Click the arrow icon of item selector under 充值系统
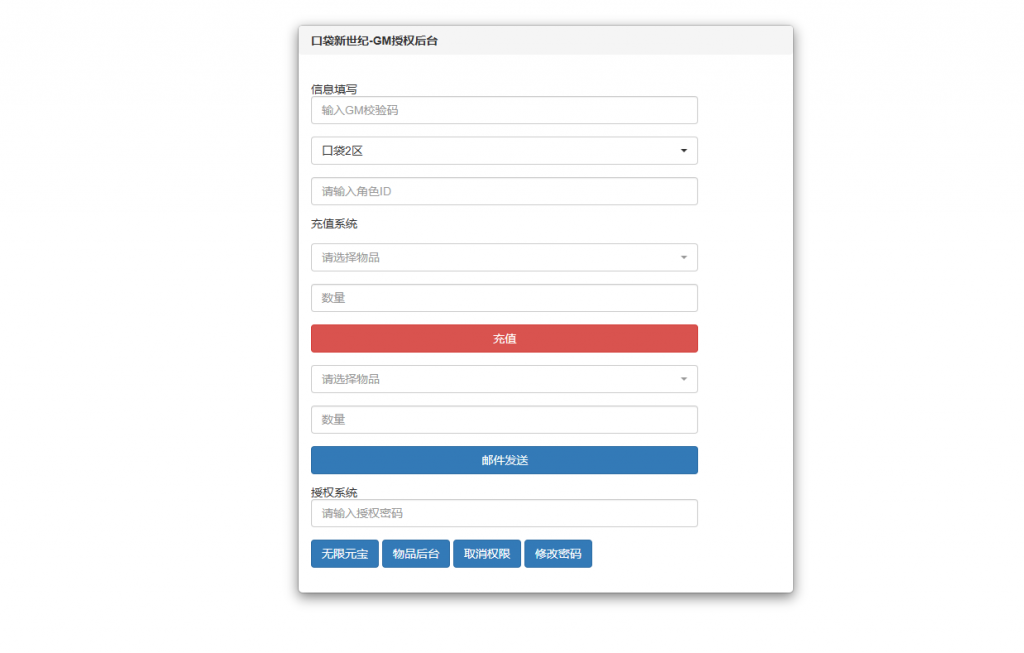 684,258
